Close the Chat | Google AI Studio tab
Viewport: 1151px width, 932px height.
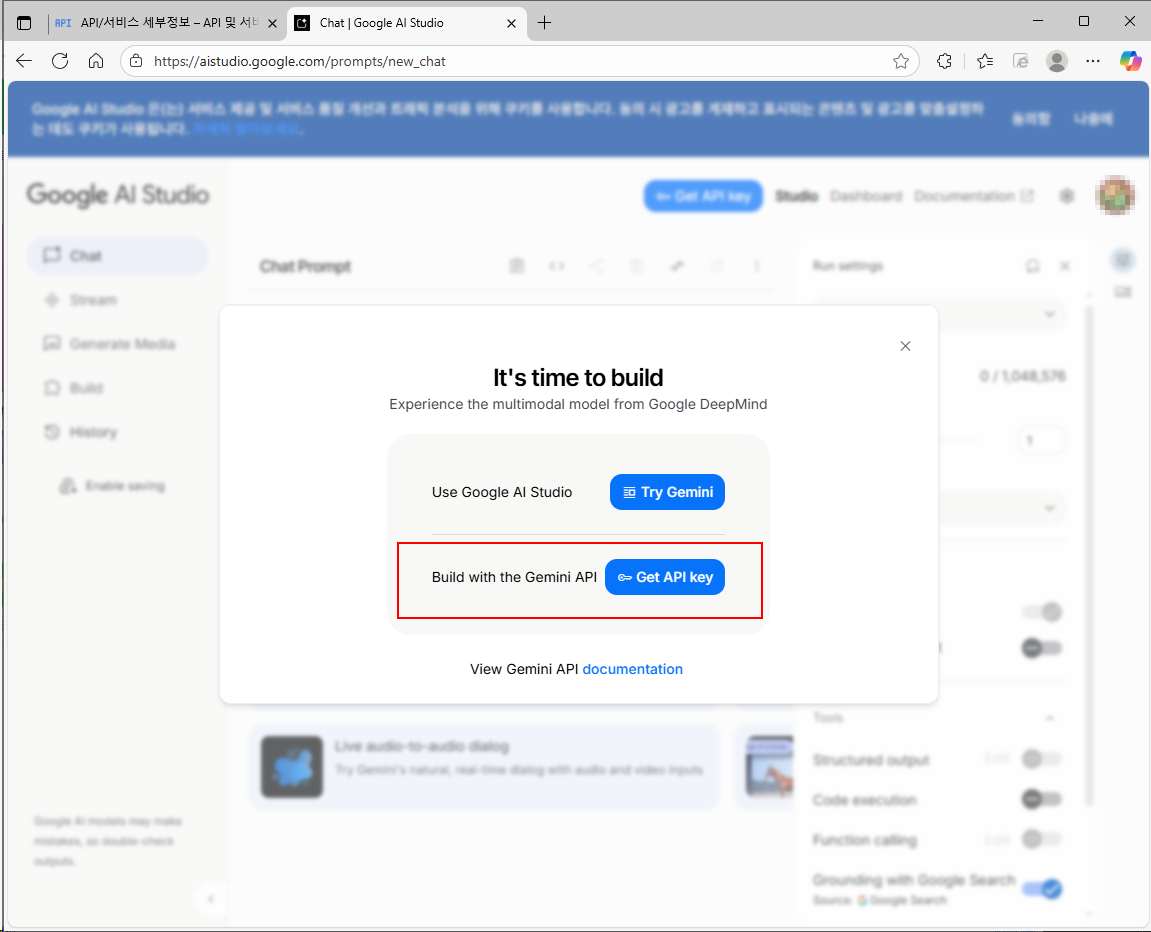pyautogui.click(x=512, y=23)
